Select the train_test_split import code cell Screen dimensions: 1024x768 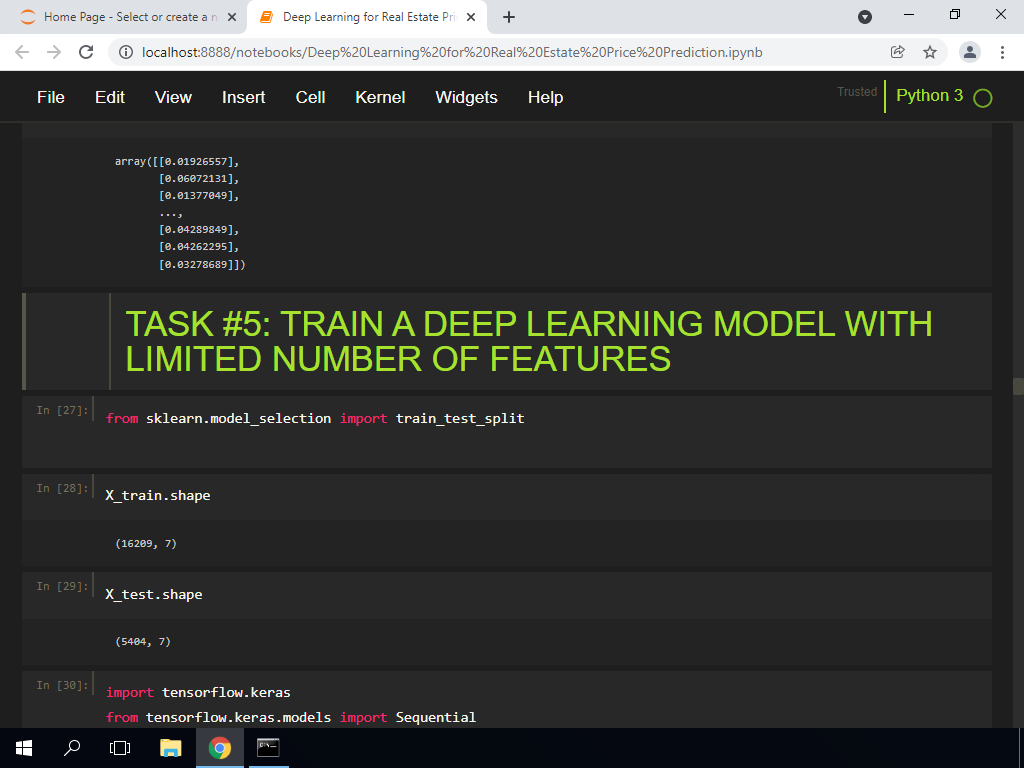coord(507,432)
